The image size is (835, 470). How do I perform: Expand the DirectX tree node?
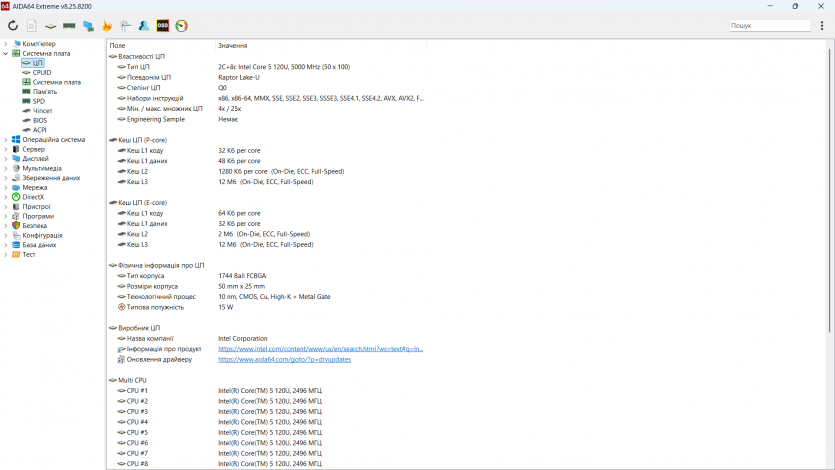(x=5, y=197)
